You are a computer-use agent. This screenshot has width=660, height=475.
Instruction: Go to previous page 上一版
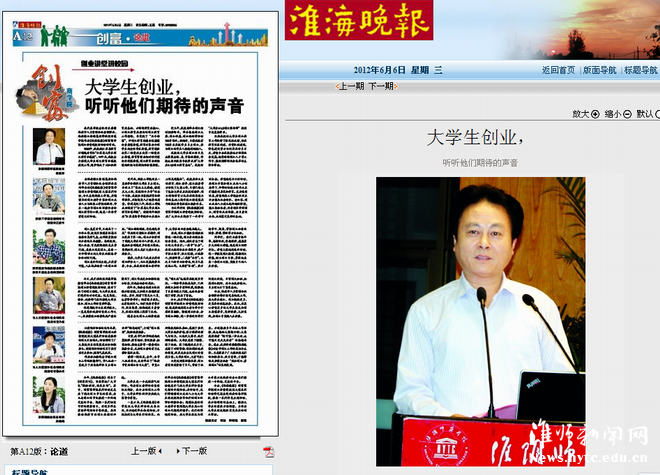tap(146, 451)
